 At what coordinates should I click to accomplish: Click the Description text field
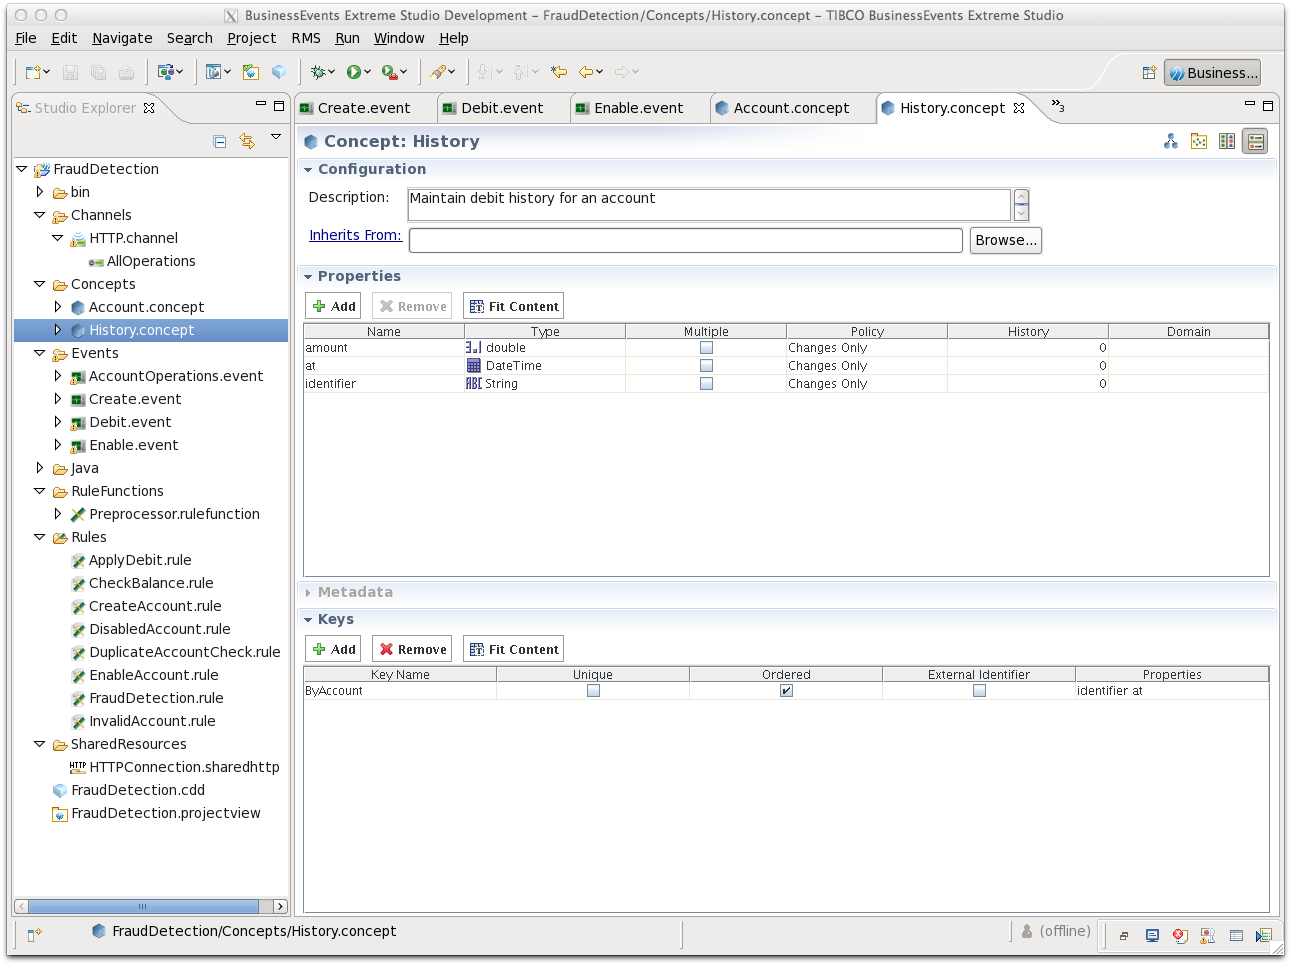(x=708, y=204)
